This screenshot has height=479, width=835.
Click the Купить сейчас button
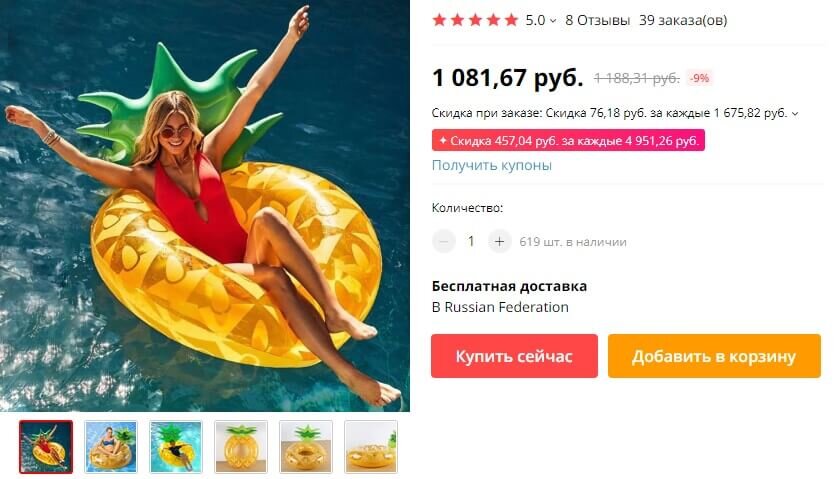pyautogui.click(x=514, y=356)
